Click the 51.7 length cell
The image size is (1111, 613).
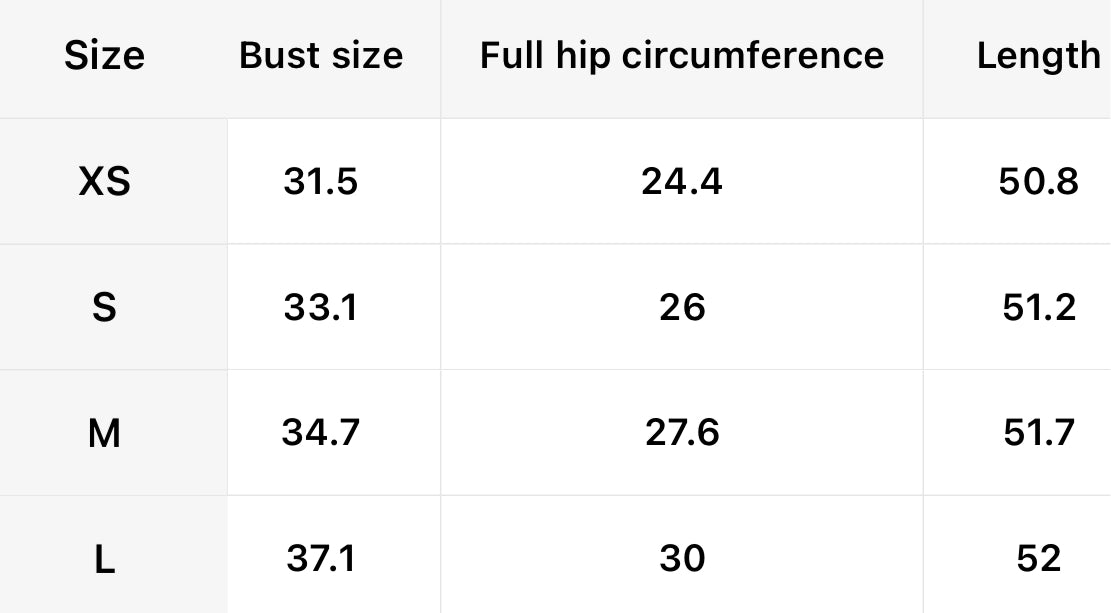1038,433
